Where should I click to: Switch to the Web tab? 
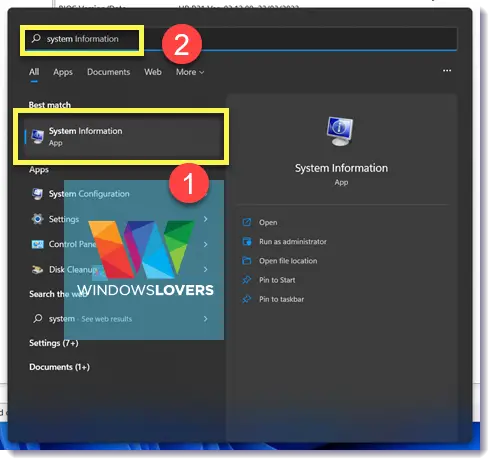coord(153,72)
